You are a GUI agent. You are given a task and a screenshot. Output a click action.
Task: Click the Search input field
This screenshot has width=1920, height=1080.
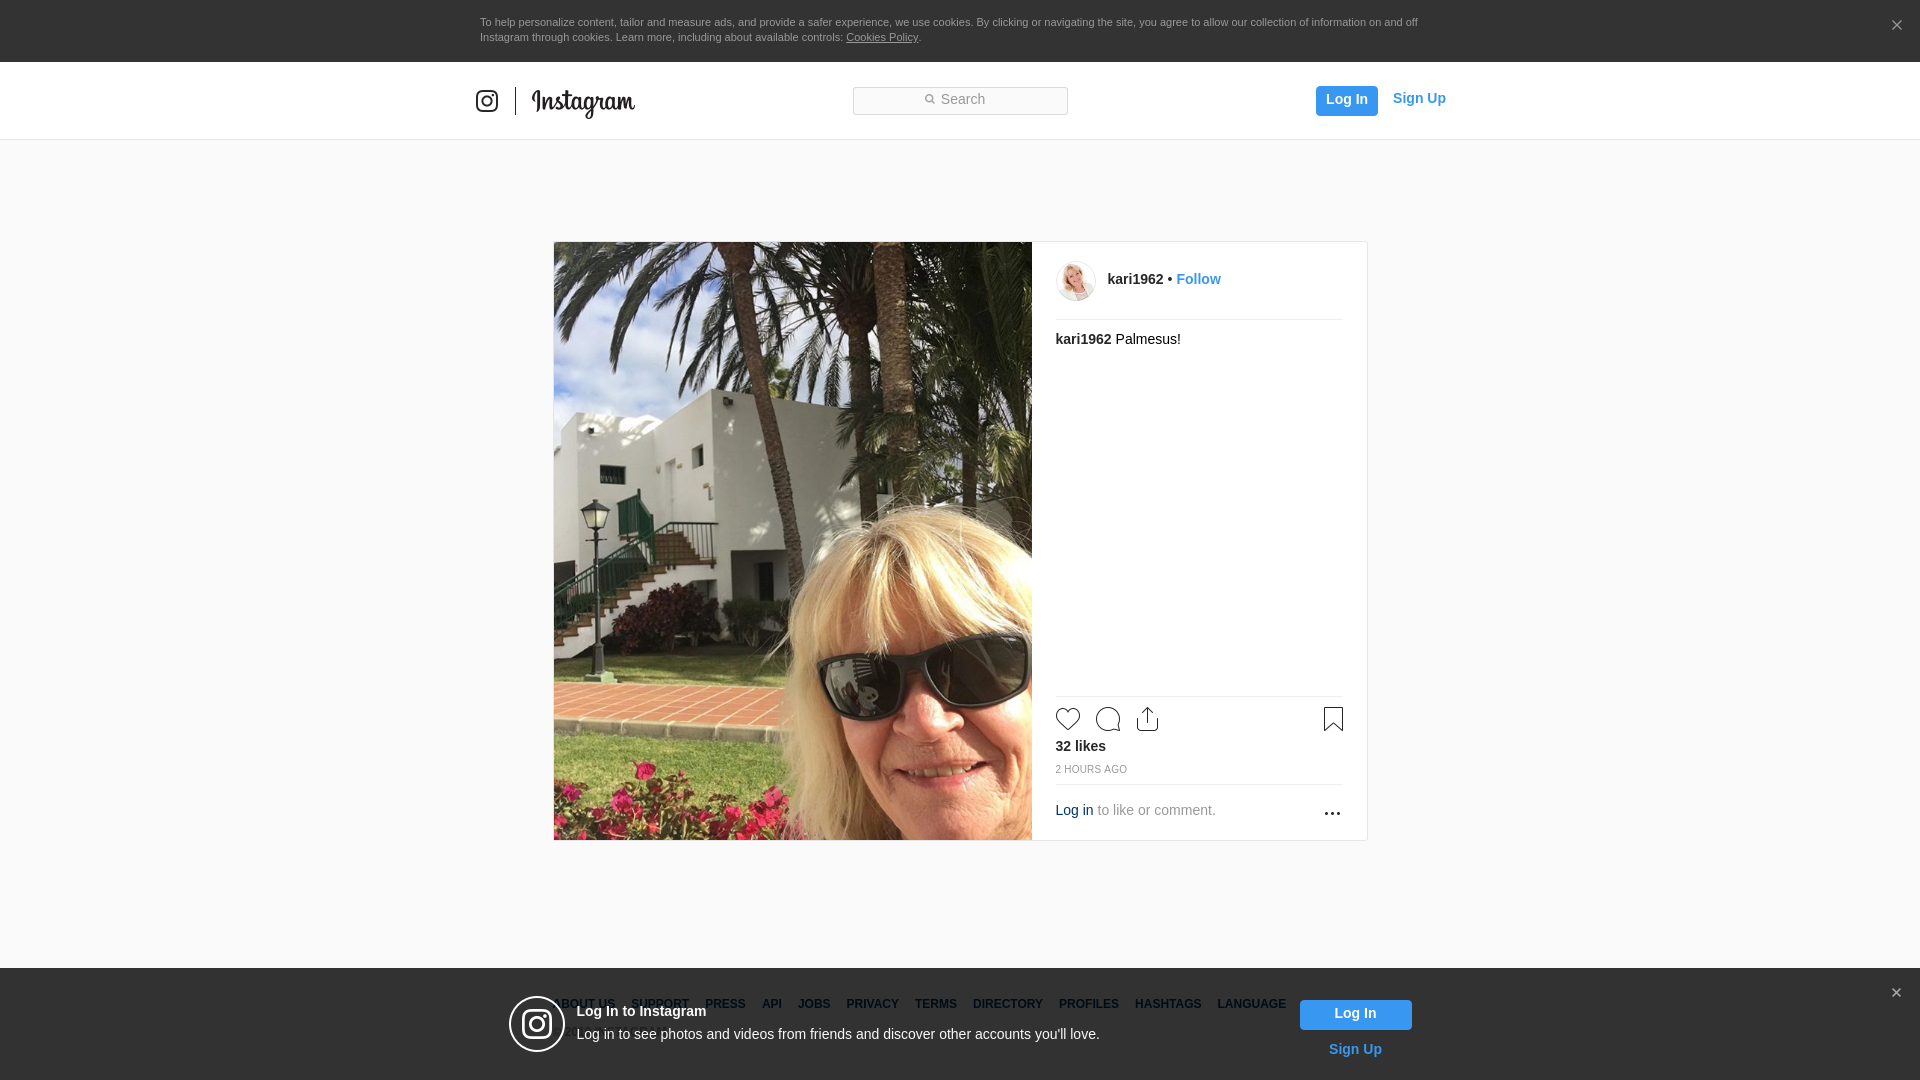960,100
